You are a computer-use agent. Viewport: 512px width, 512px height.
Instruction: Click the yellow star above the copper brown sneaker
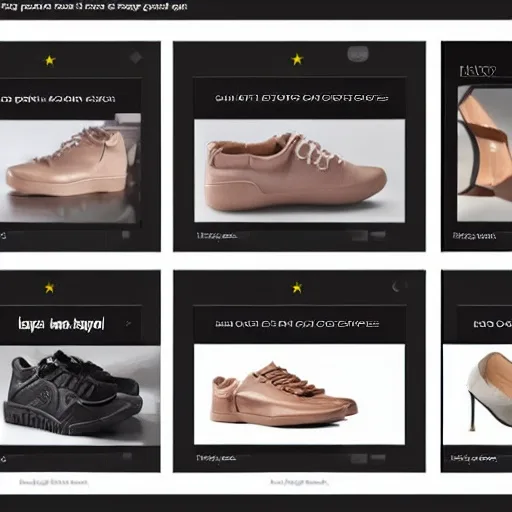point(297,287)
